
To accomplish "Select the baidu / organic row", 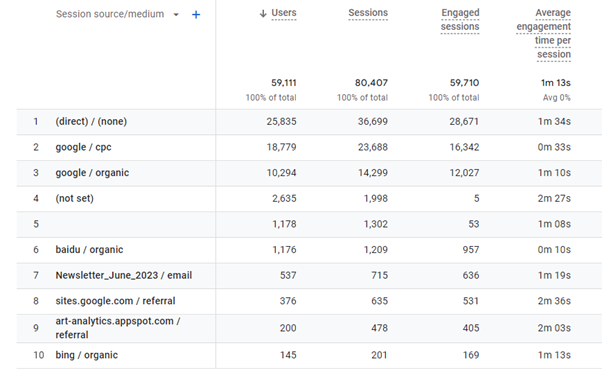I will [x=309, y=250].
